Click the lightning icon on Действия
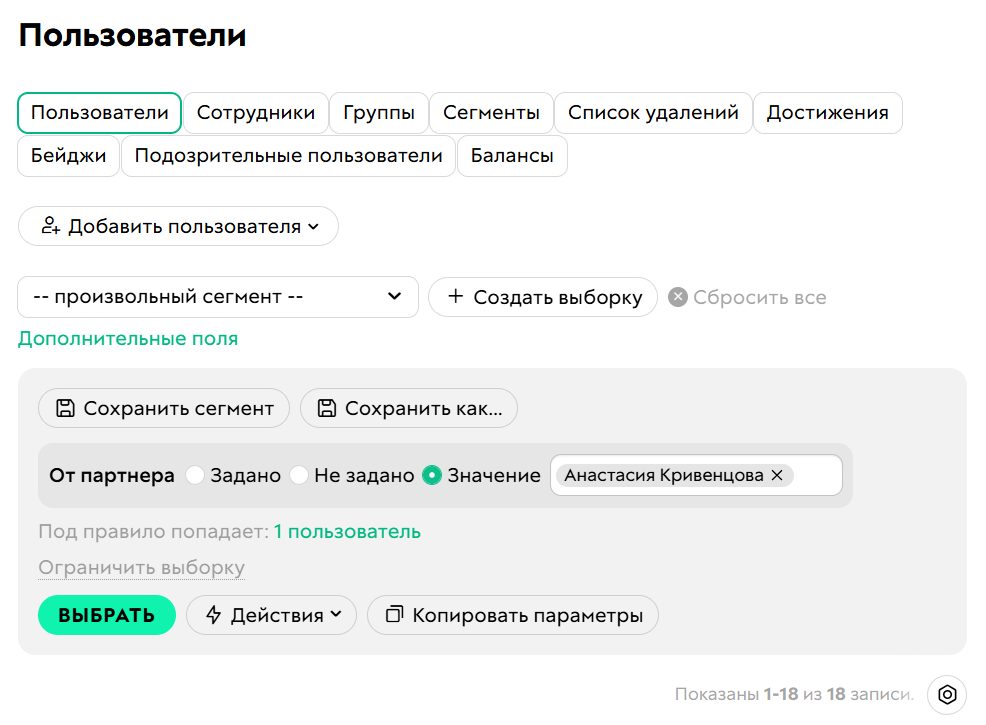 coord(213,615)
